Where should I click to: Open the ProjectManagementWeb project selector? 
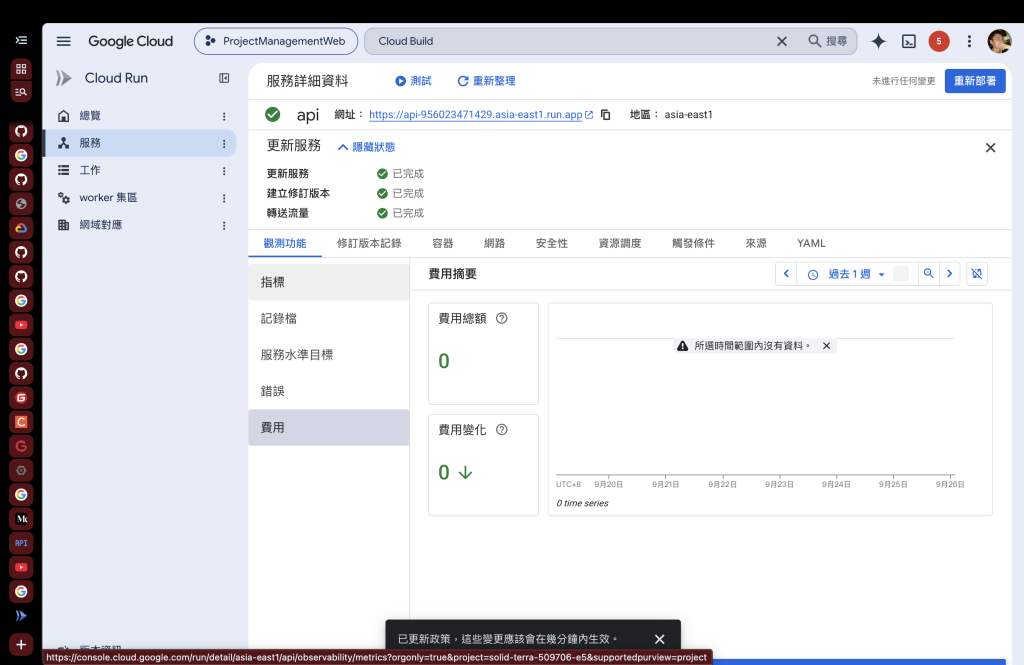point(276,41)
